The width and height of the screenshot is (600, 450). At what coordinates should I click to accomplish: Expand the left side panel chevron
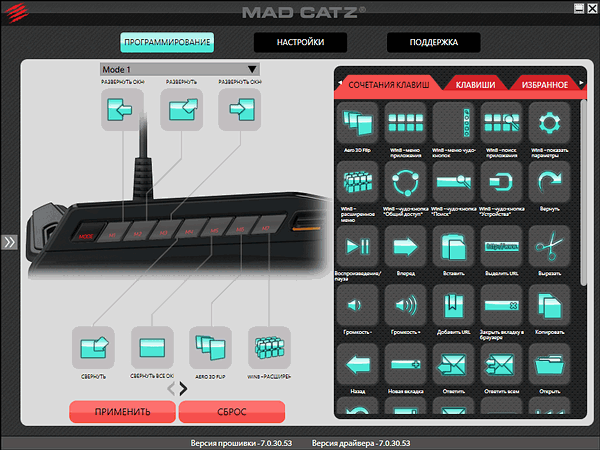click(9, 242)
